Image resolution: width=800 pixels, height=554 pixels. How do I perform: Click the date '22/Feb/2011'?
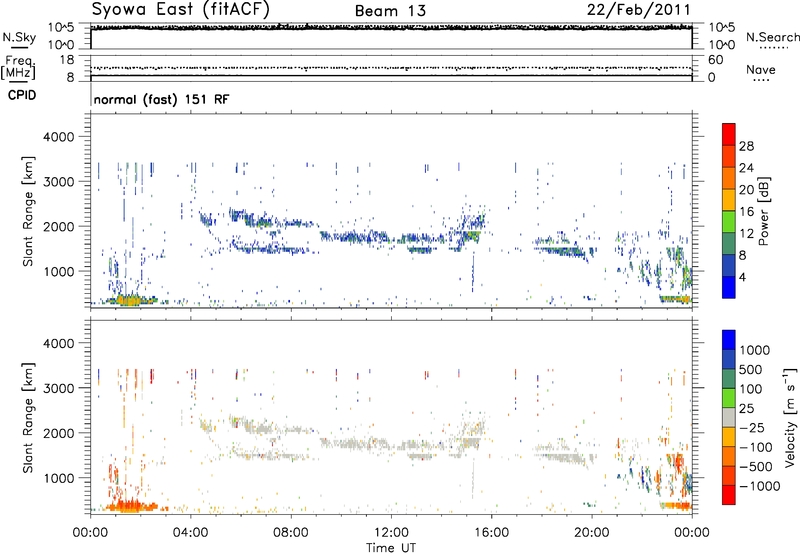pyautogui.click(x=638, y=10)
